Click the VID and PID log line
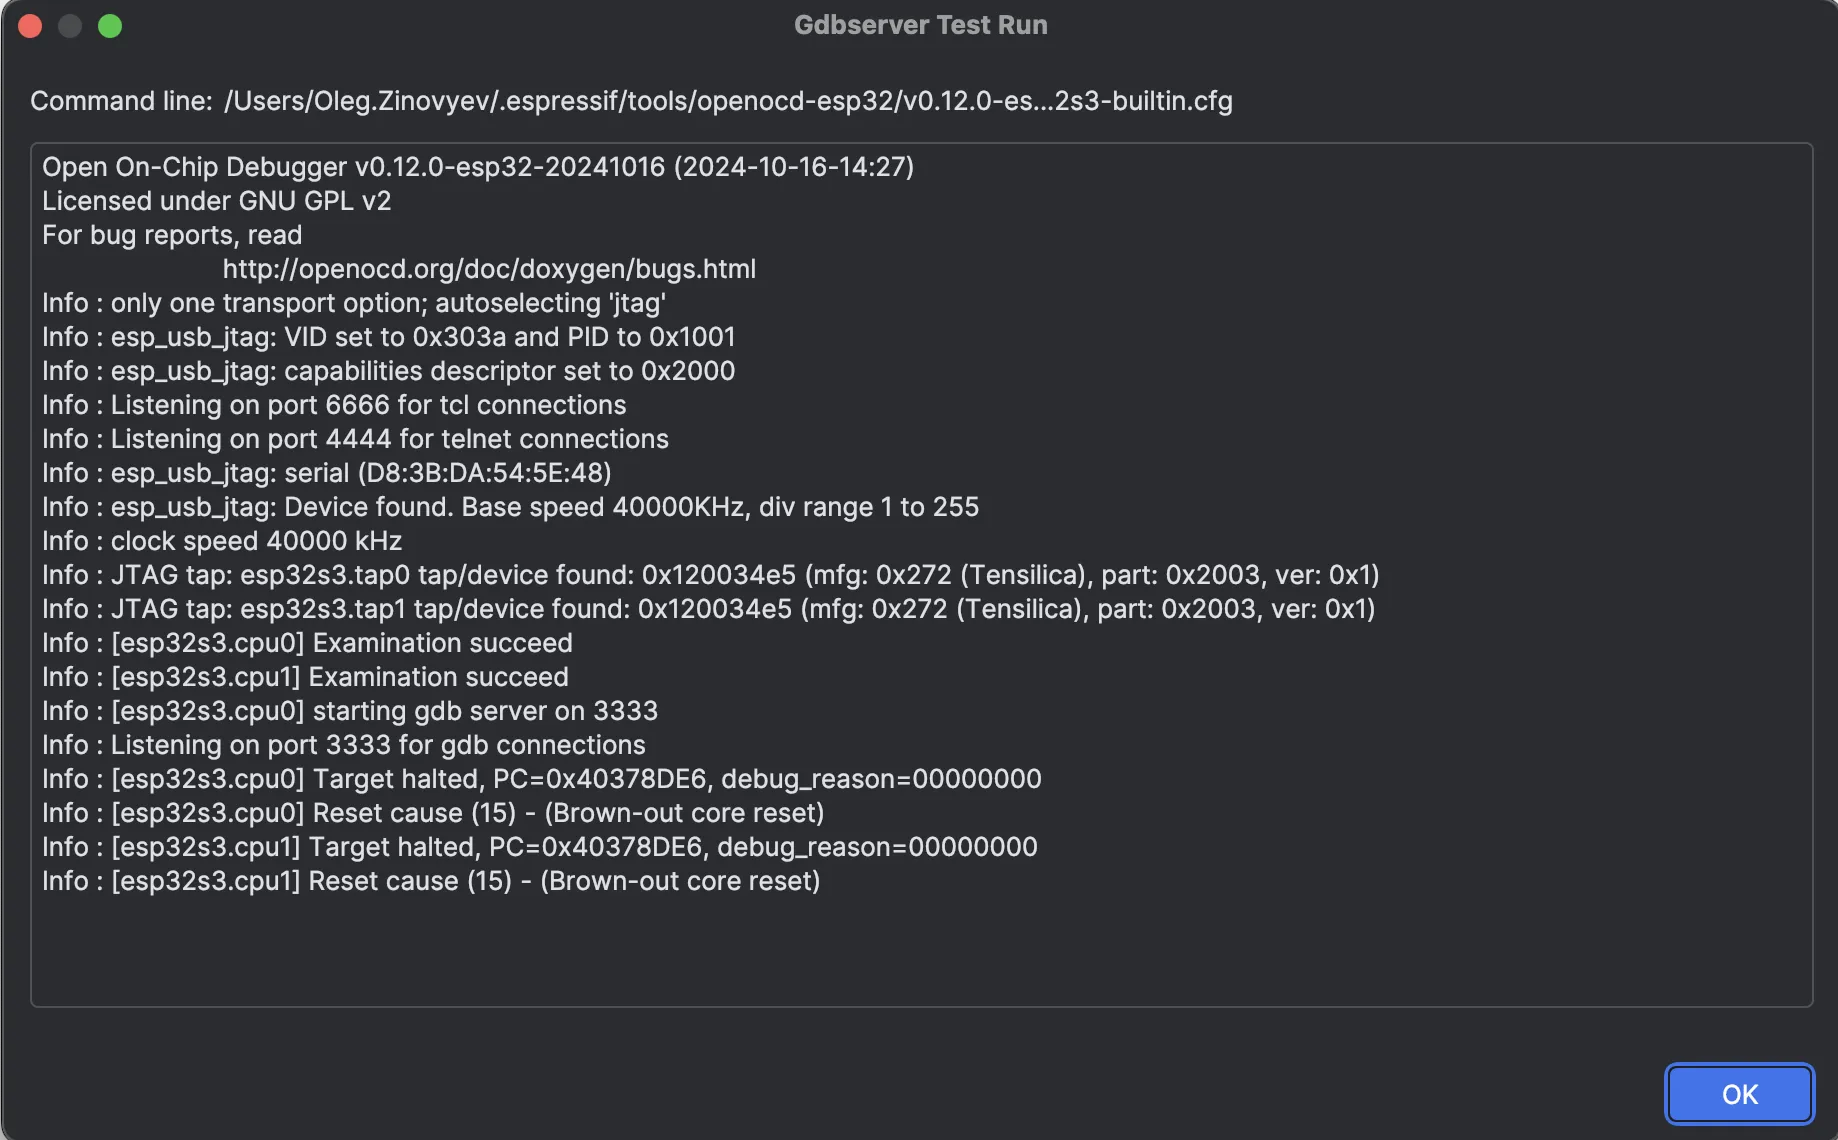This screenshot has height=1140, width=1838. point(389,337)
